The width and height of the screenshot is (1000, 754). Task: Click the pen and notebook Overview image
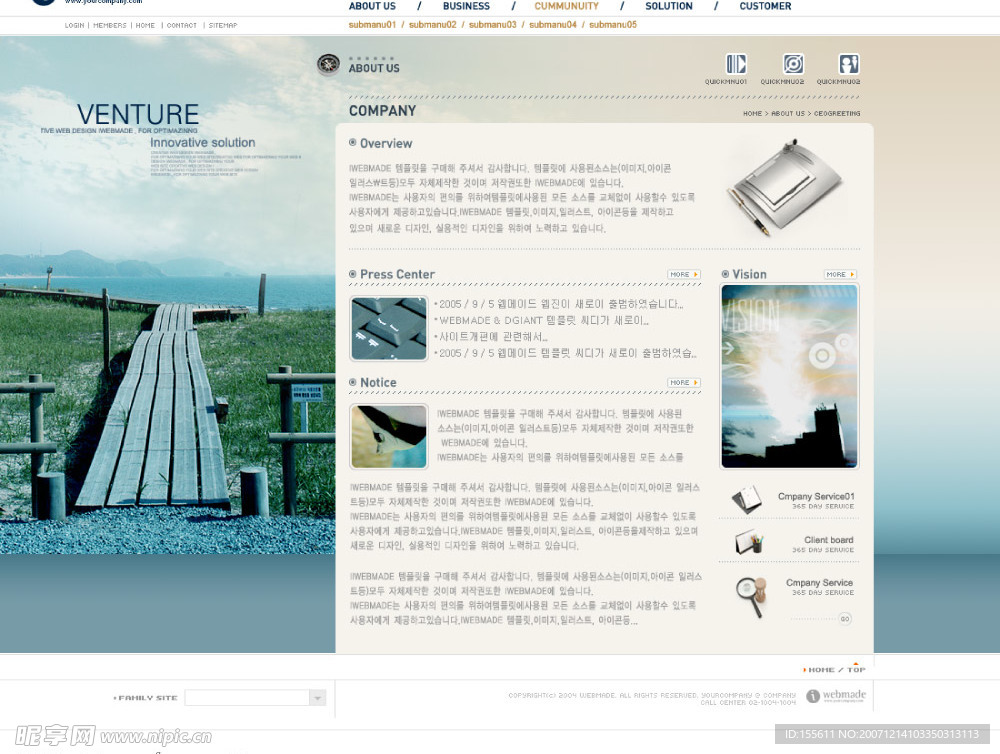pyautogui.click(x=786, y=187)
